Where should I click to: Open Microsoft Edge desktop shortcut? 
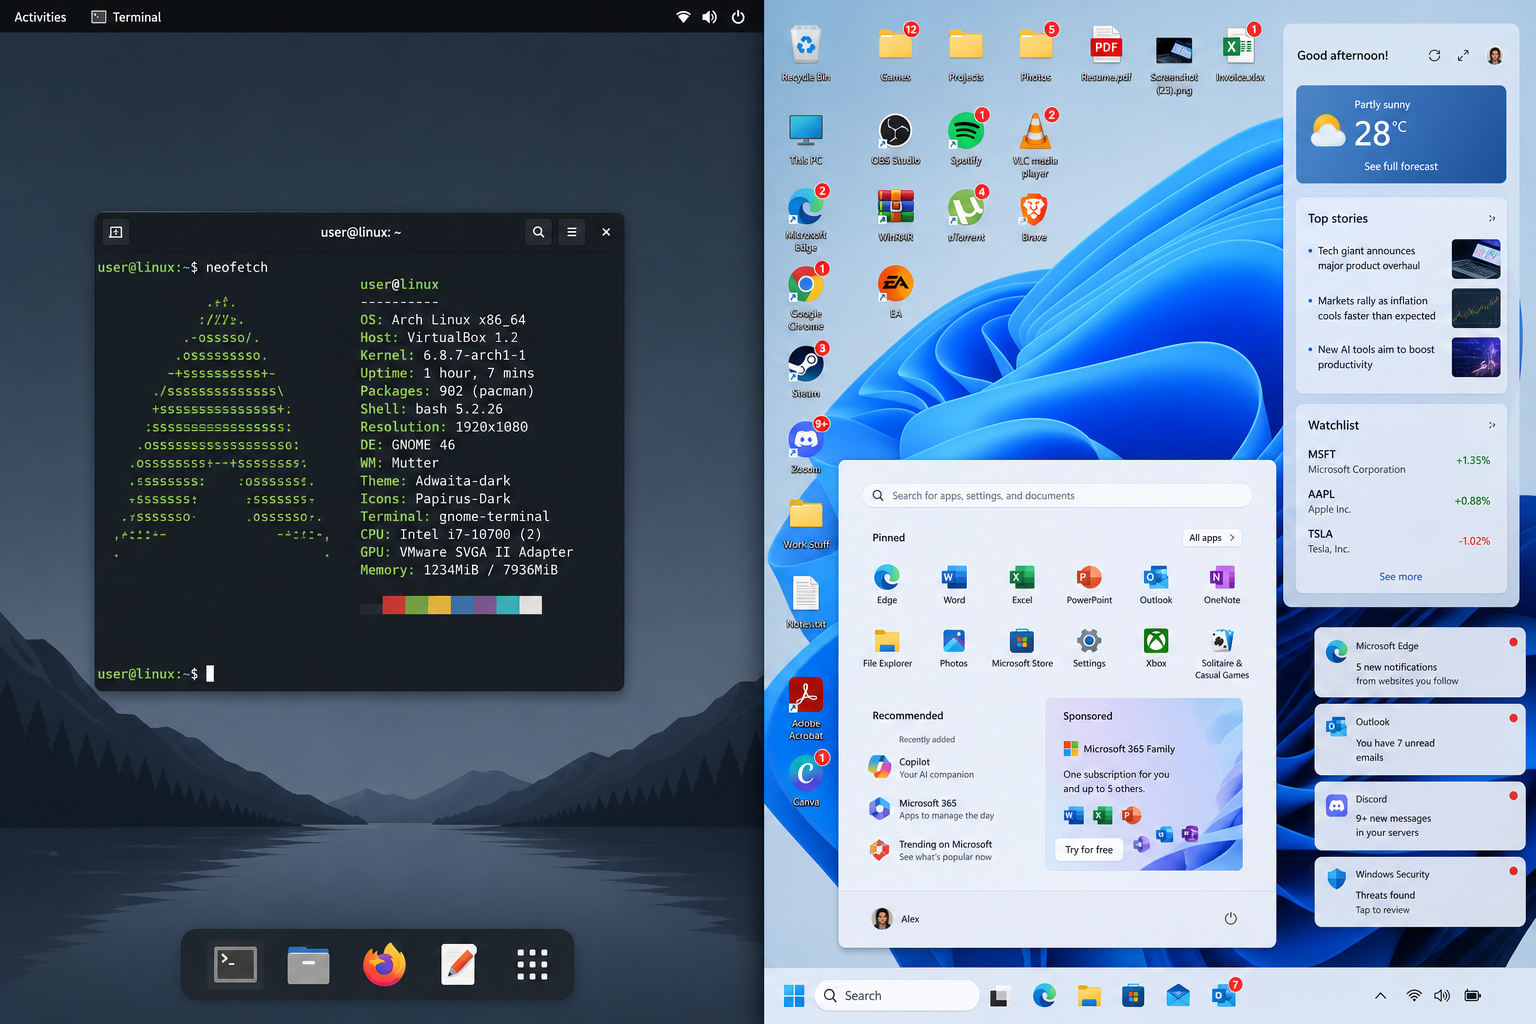[806, 220]
